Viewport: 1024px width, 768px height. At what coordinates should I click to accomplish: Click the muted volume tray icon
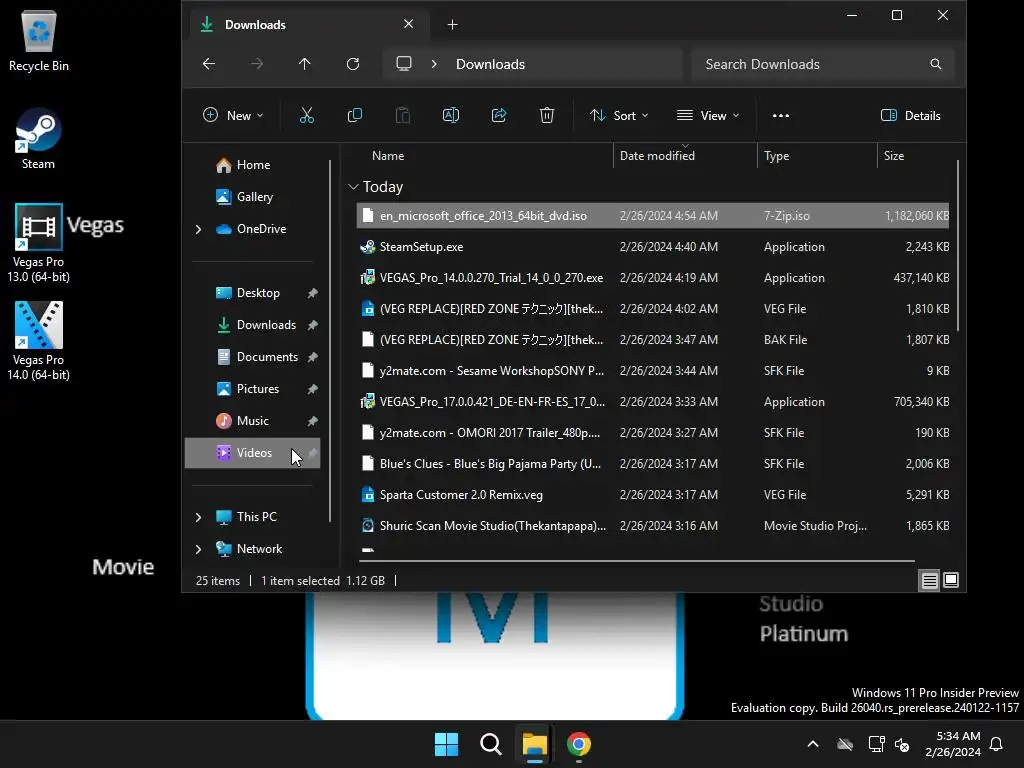(902, 744)
